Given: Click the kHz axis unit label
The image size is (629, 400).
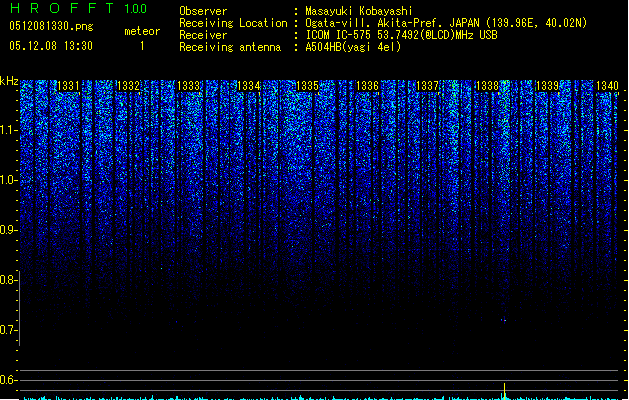Looking at the screenshot, I should pos(9,81).
